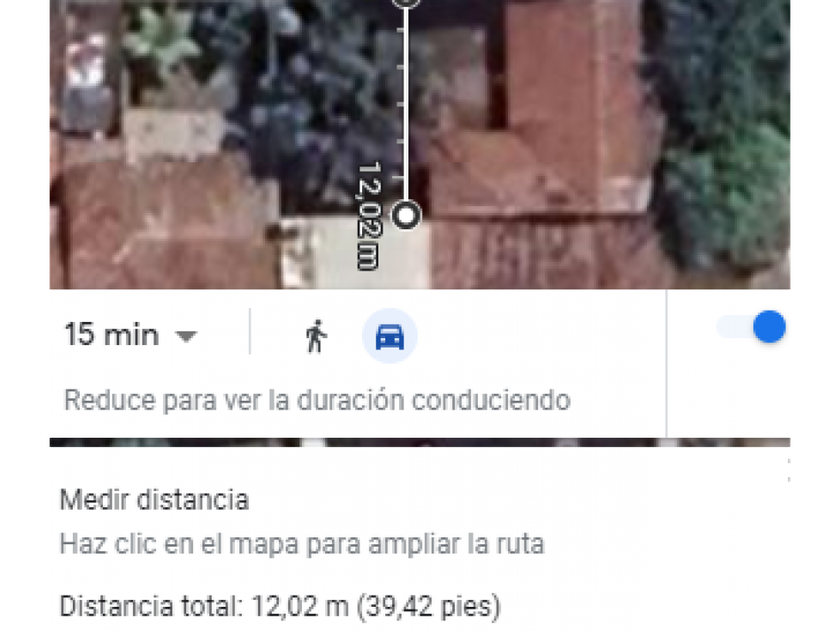Click the small beige rooftop left of the trees

click(172, 135)
